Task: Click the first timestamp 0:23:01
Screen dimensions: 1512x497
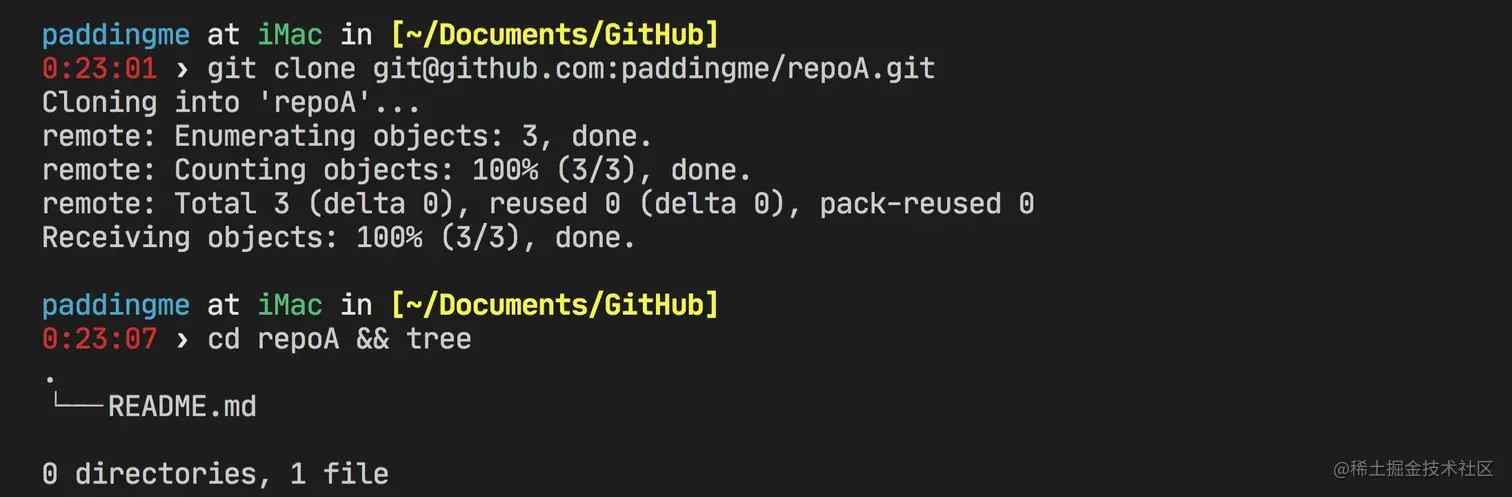Action: 99,69
